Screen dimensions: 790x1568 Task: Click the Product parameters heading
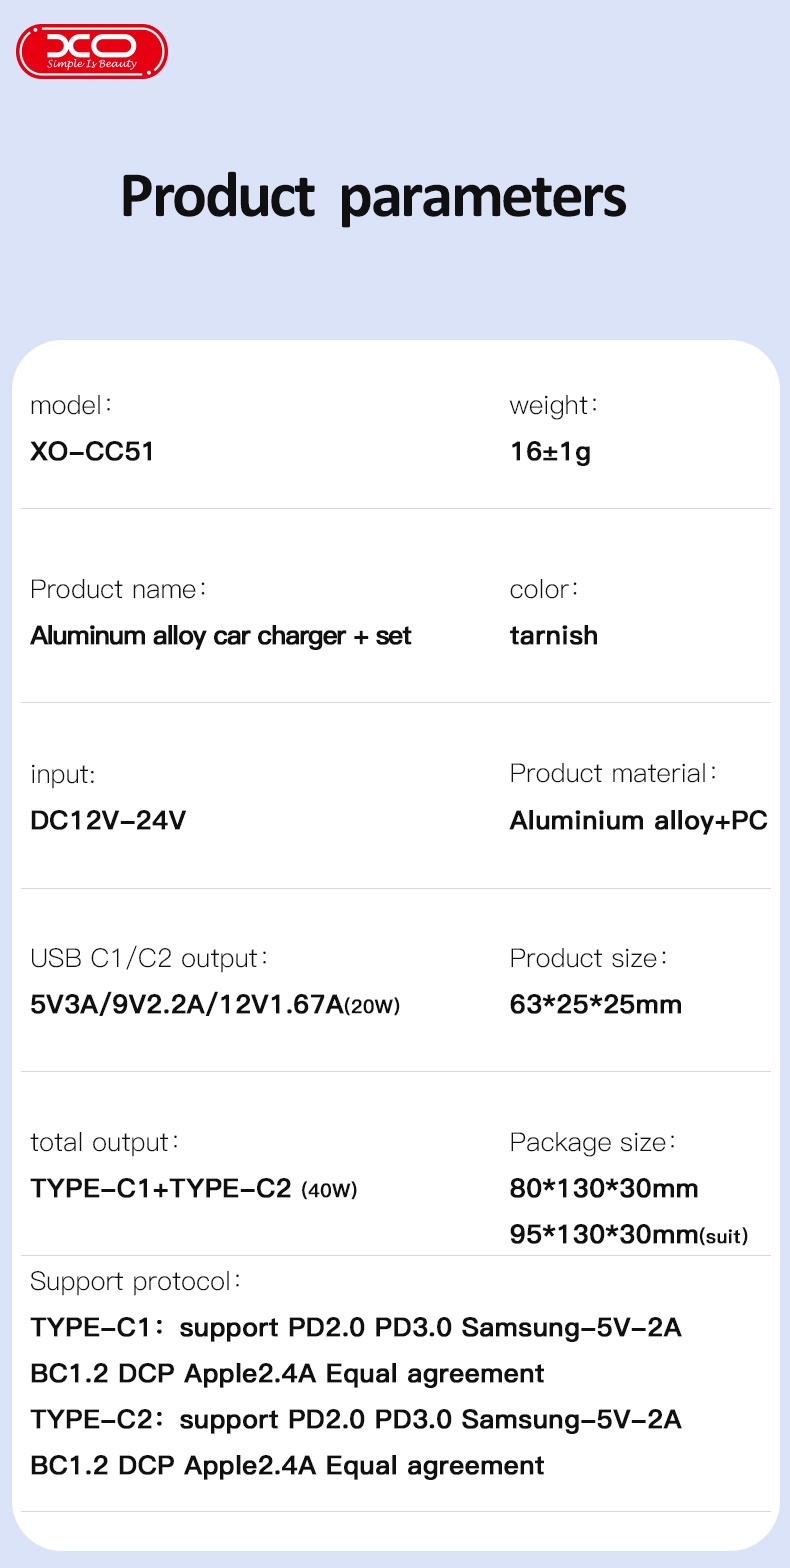pyautogui.click(x=373, y=196)
